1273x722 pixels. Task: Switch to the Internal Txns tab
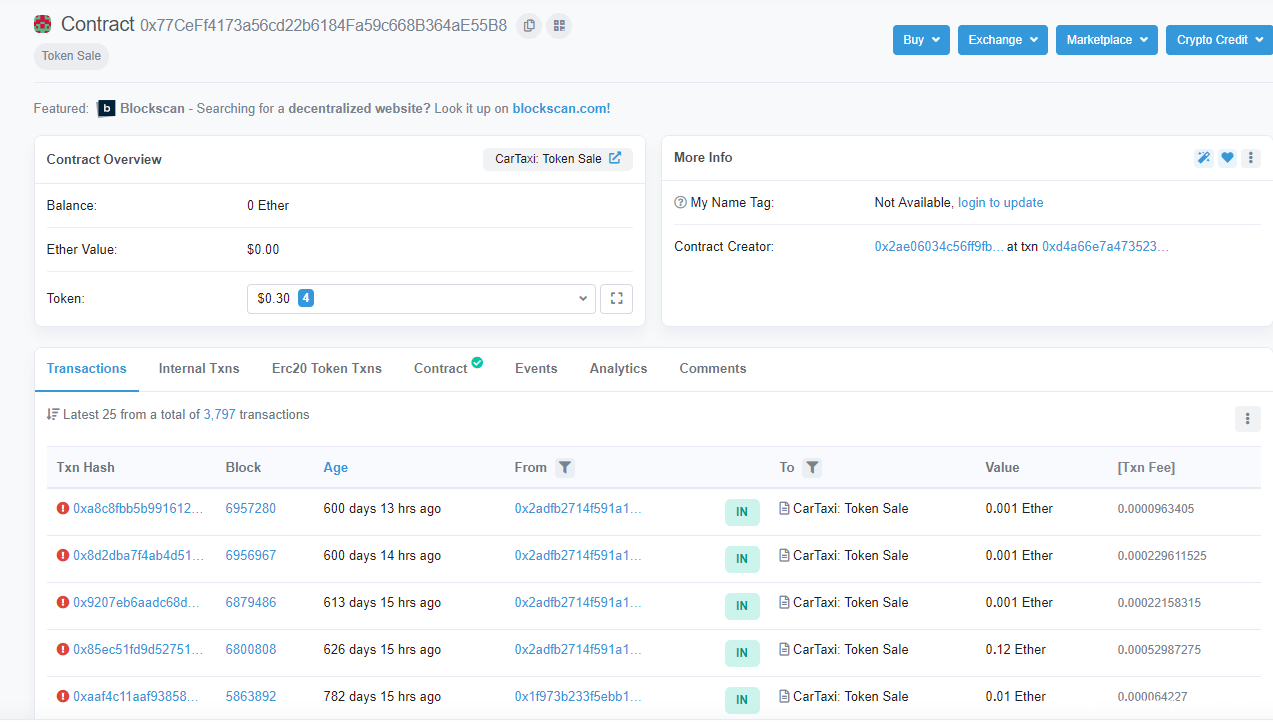click(199, 368)
